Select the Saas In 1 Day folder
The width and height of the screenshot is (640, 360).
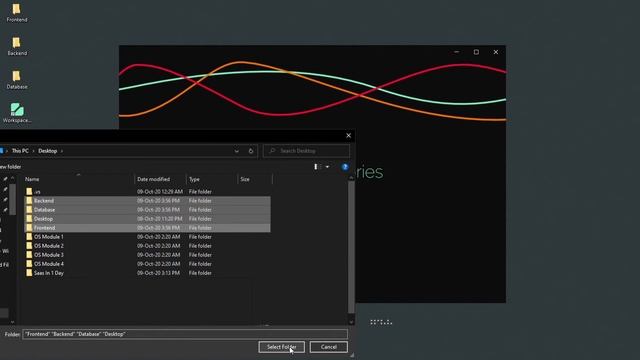pyautogui.click(x=147, y=273)
